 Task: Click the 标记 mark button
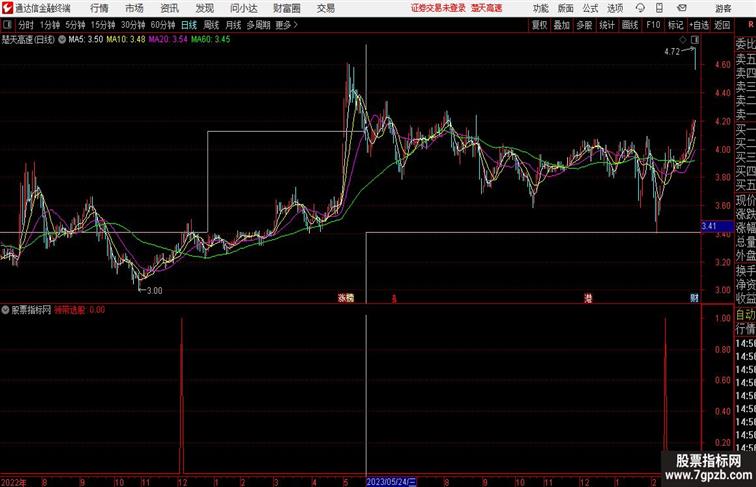[675, 25]
